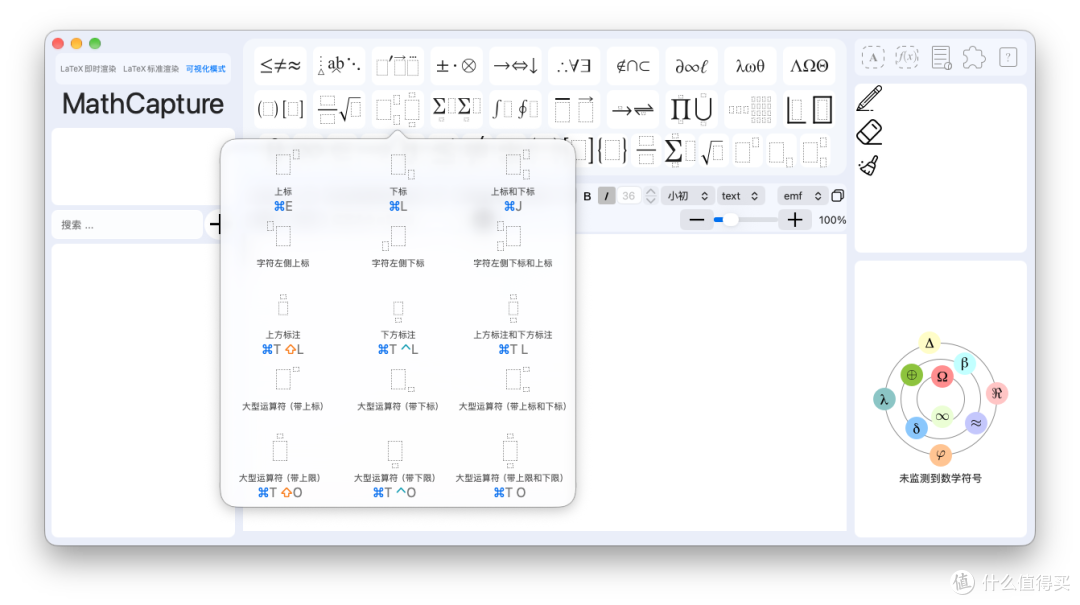Toggle italic formatting (I)

pos(606,196)
